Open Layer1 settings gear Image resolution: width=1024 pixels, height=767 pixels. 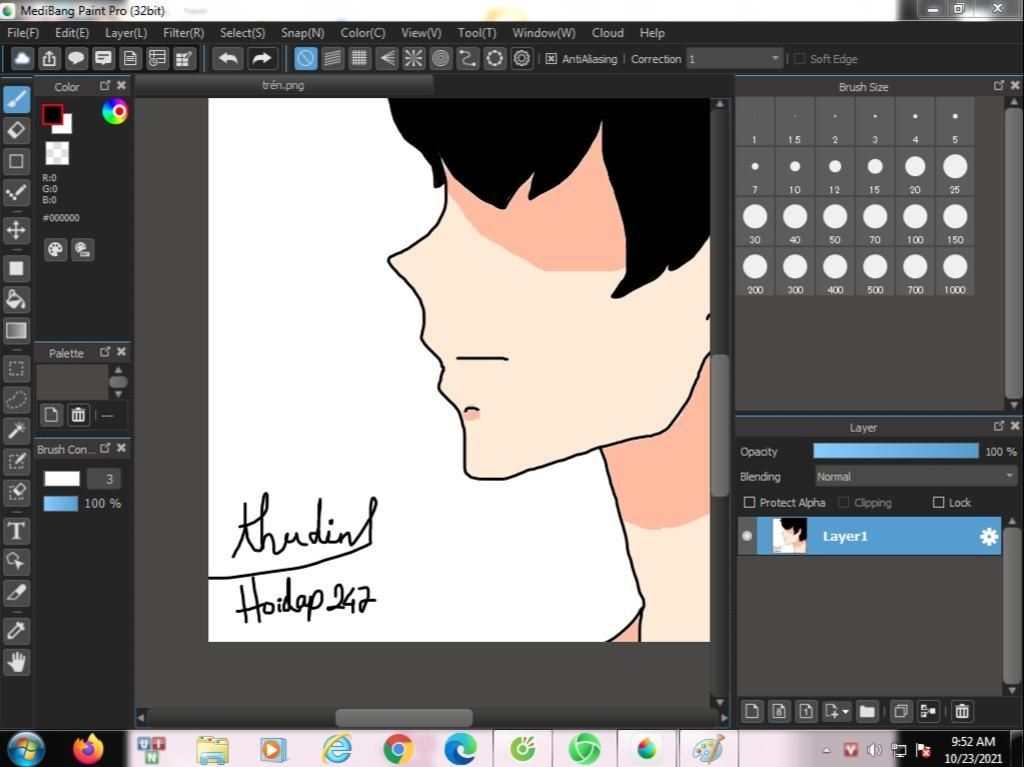click(x=989, y=536)
